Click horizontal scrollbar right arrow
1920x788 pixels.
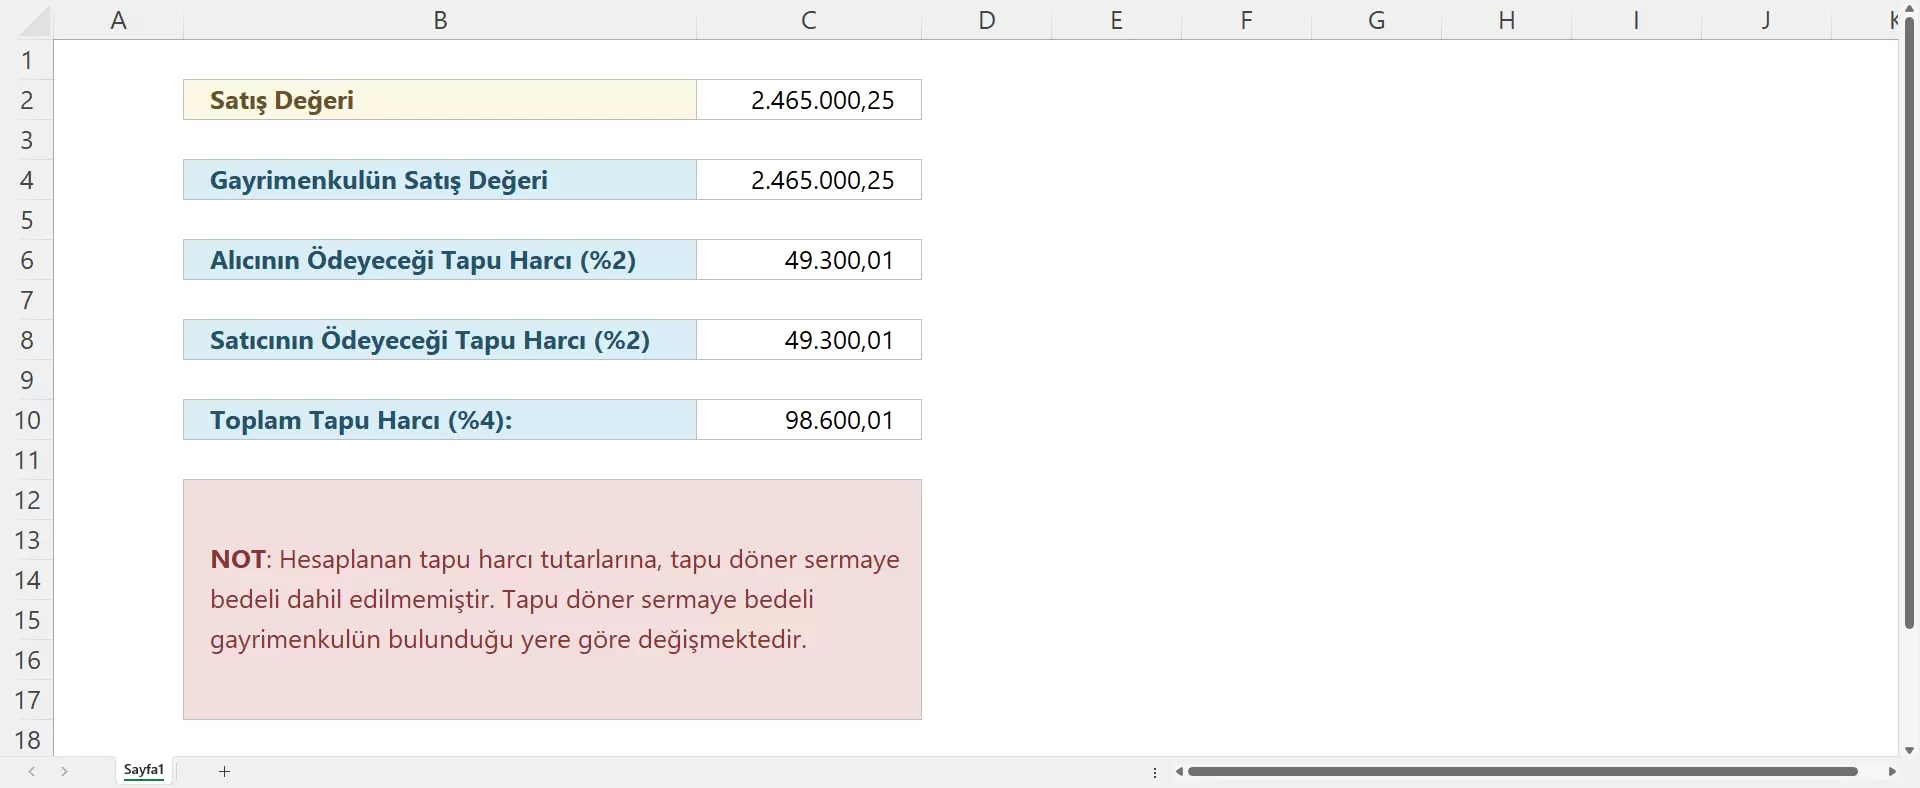[x=1891, y=771]
